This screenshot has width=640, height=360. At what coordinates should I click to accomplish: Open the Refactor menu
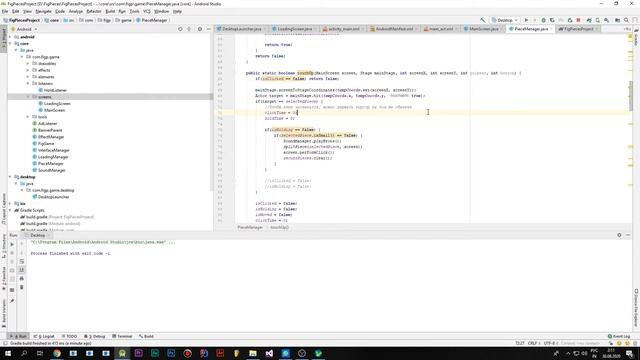pyautogui.click(x=94, y=11)
